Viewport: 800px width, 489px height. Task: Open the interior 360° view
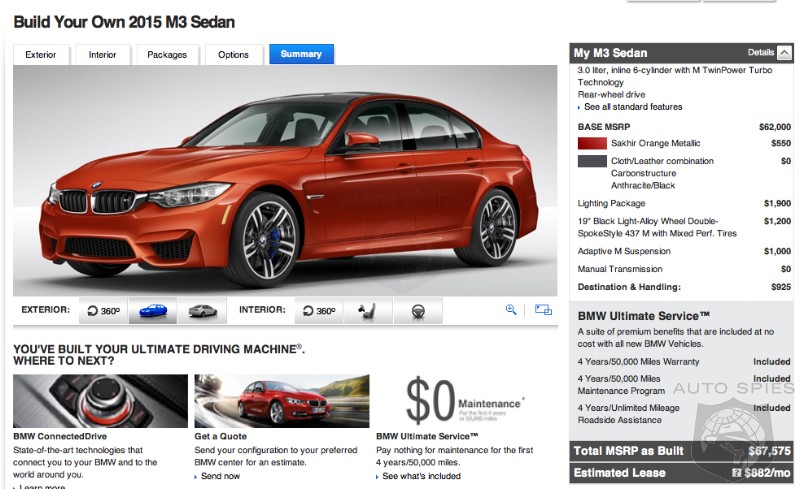click(319, 310)
